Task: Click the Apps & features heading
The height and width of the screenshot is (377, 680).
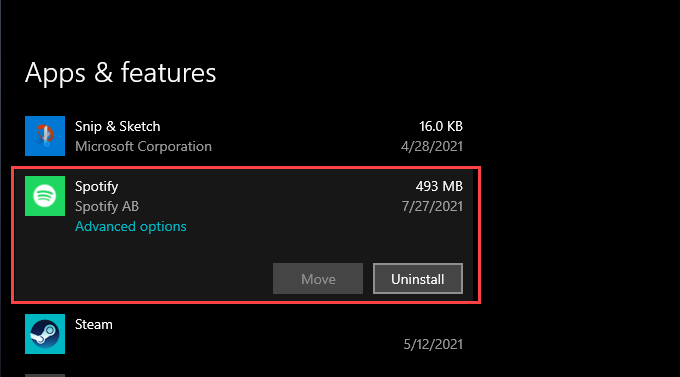Action: (121, 72)
